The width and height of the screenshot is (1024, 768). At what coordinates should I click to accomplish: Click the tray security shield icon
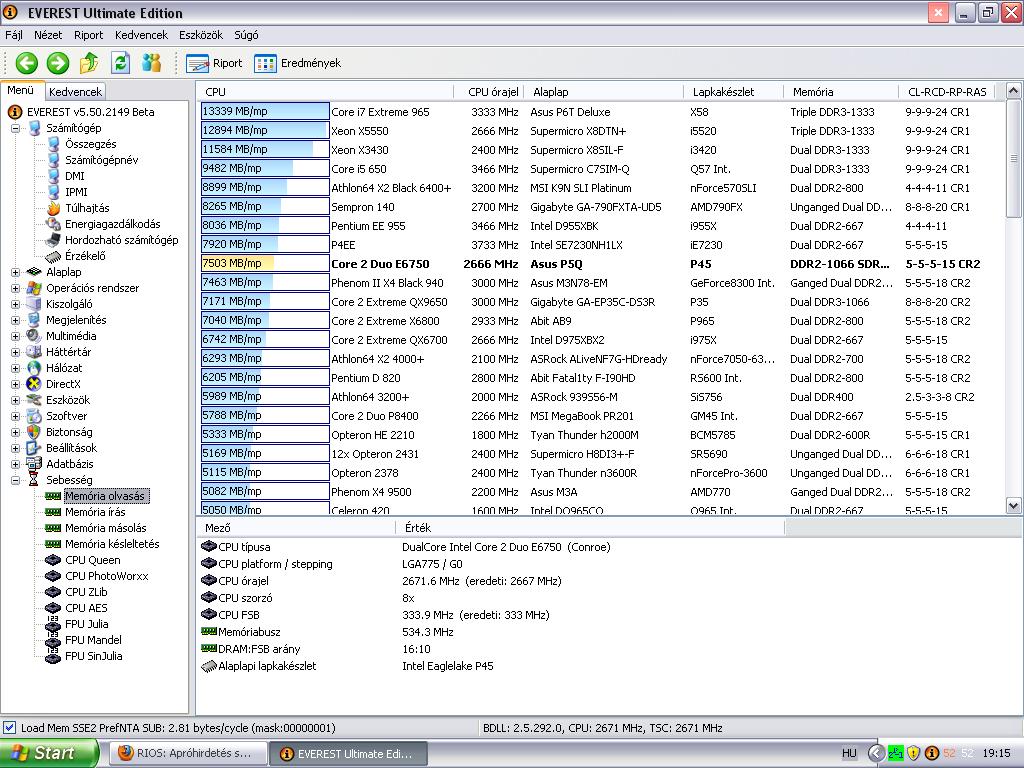click(914, 753)
